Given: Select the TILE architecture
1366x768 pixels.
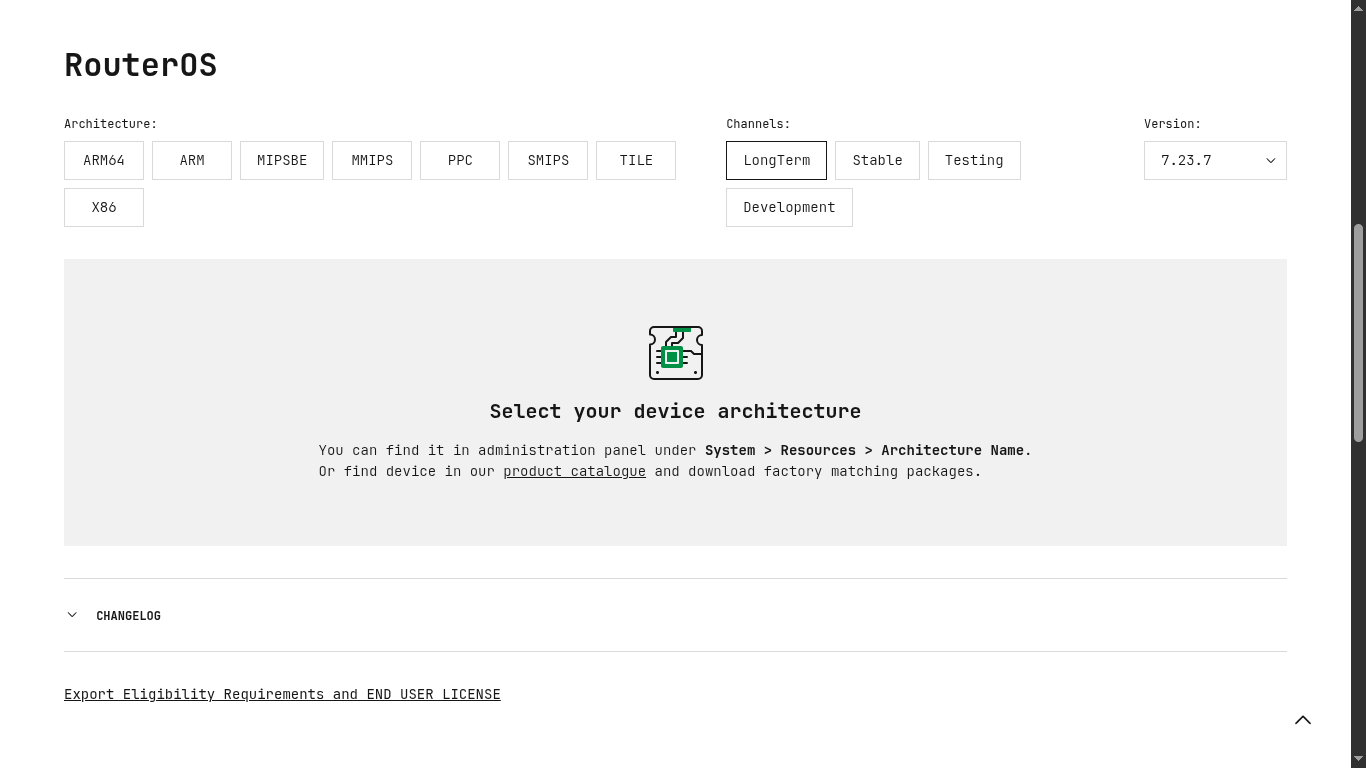Looking at the screenshot, I should coord(636,160).
